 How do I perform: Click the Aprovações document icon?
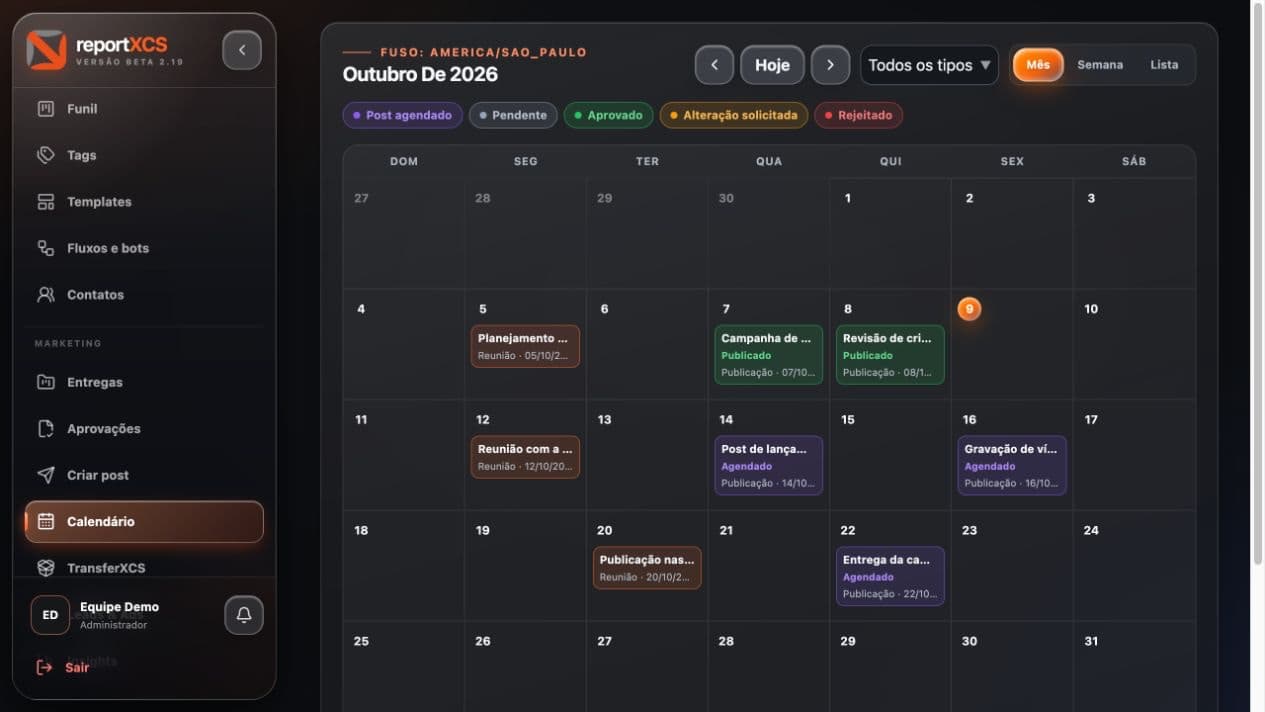coord(45,429)
